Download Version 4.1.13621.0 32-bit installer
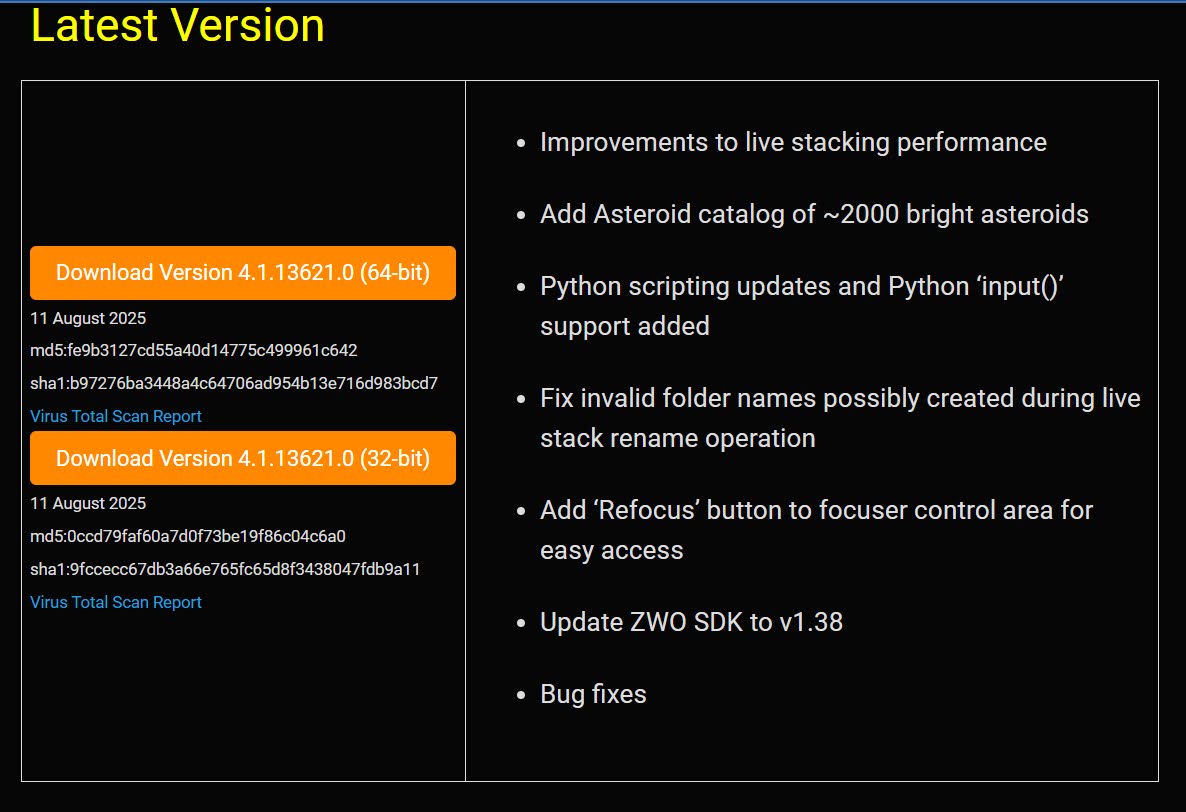1186x812 pixels. [243, 458]
